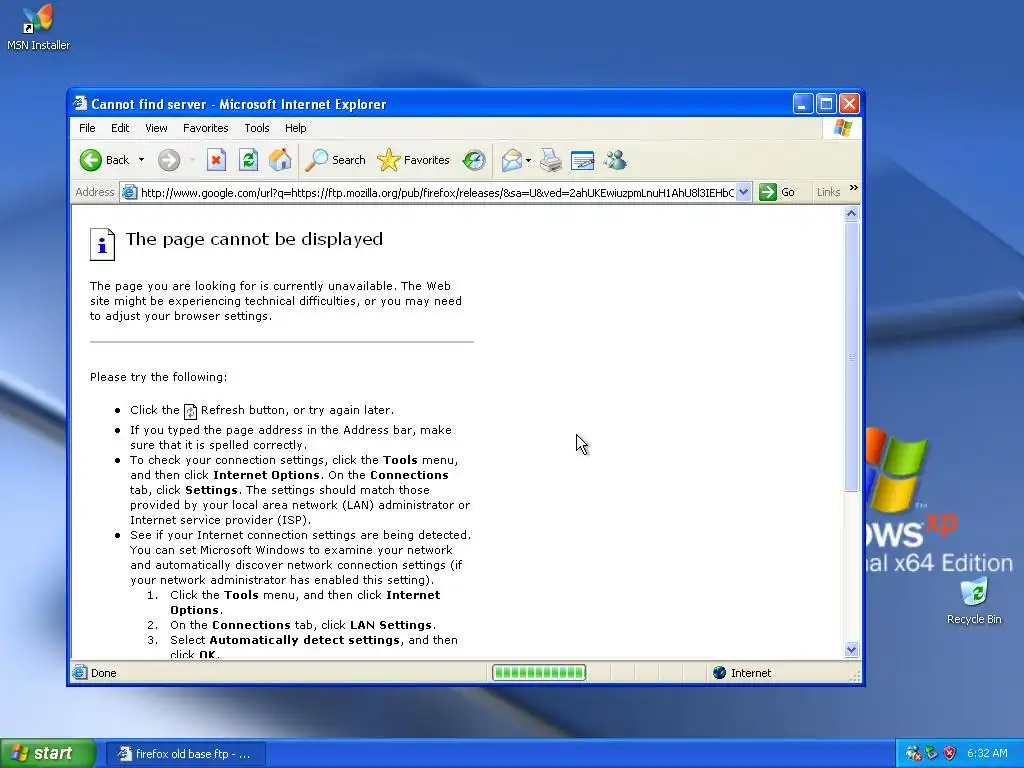Click the info page icon beside error heading
Screen dimensions: 1024x768
point(103,244)
